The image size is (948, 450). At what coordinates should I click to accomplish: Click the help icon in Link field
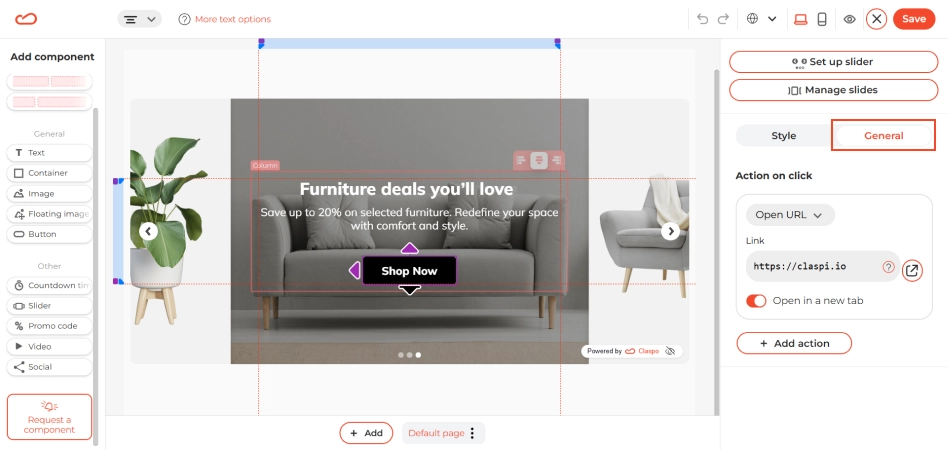pyautogui.click(x=888, y=267)
